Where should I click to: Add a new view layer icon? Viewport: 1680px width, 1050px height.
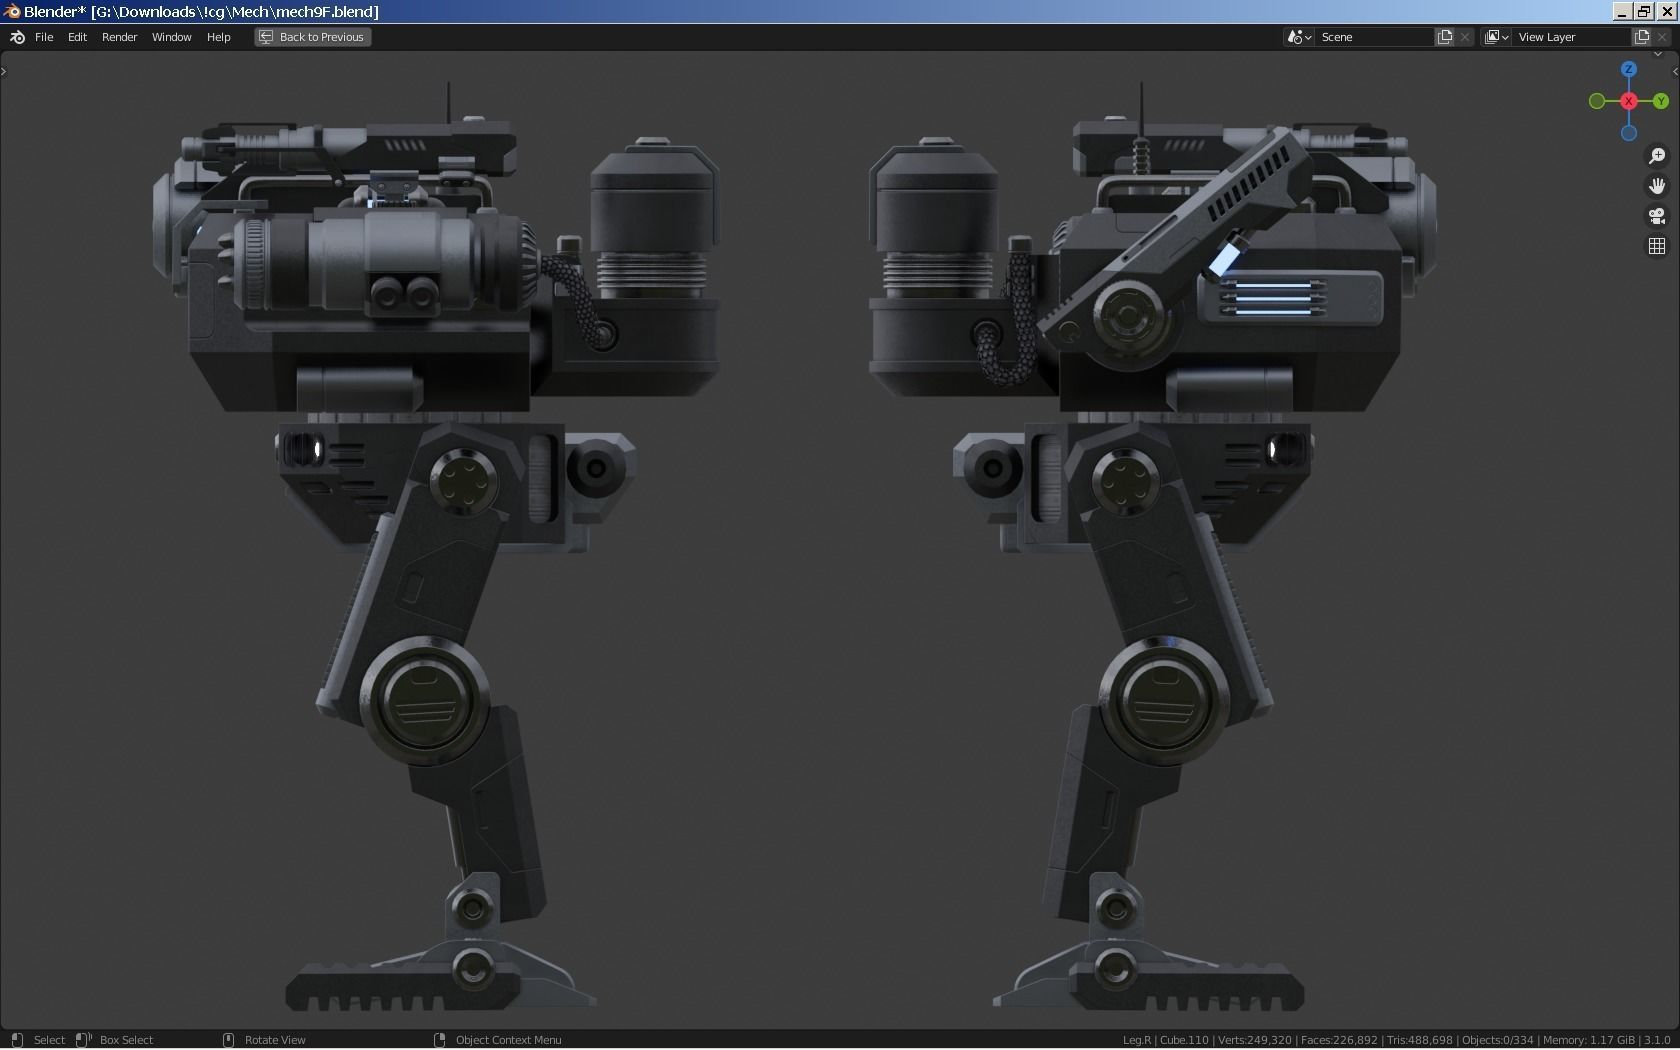tap(1642, 37)
